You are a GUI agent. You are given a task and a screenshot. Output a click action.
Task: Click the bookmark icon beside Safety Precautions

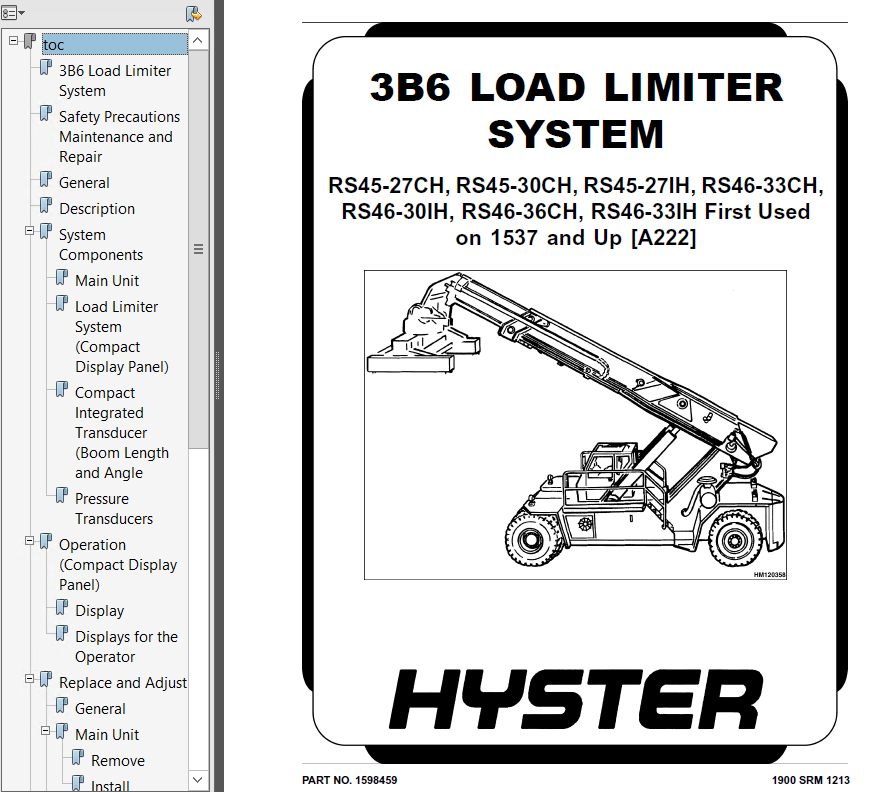[x=46, y=114]
